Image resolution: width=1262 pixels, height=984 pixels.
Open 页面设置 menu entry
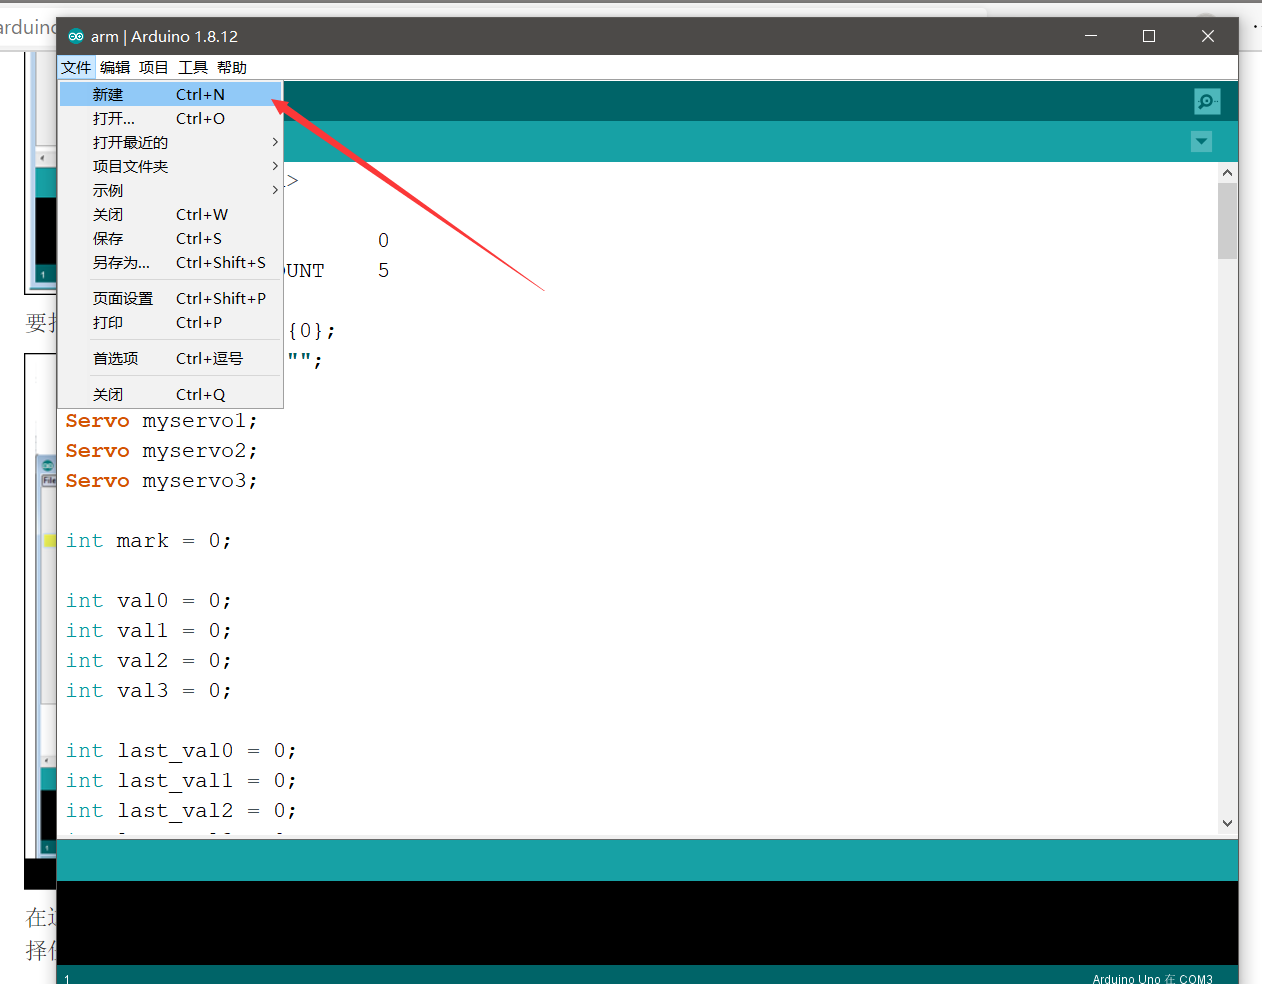[171, 298]
